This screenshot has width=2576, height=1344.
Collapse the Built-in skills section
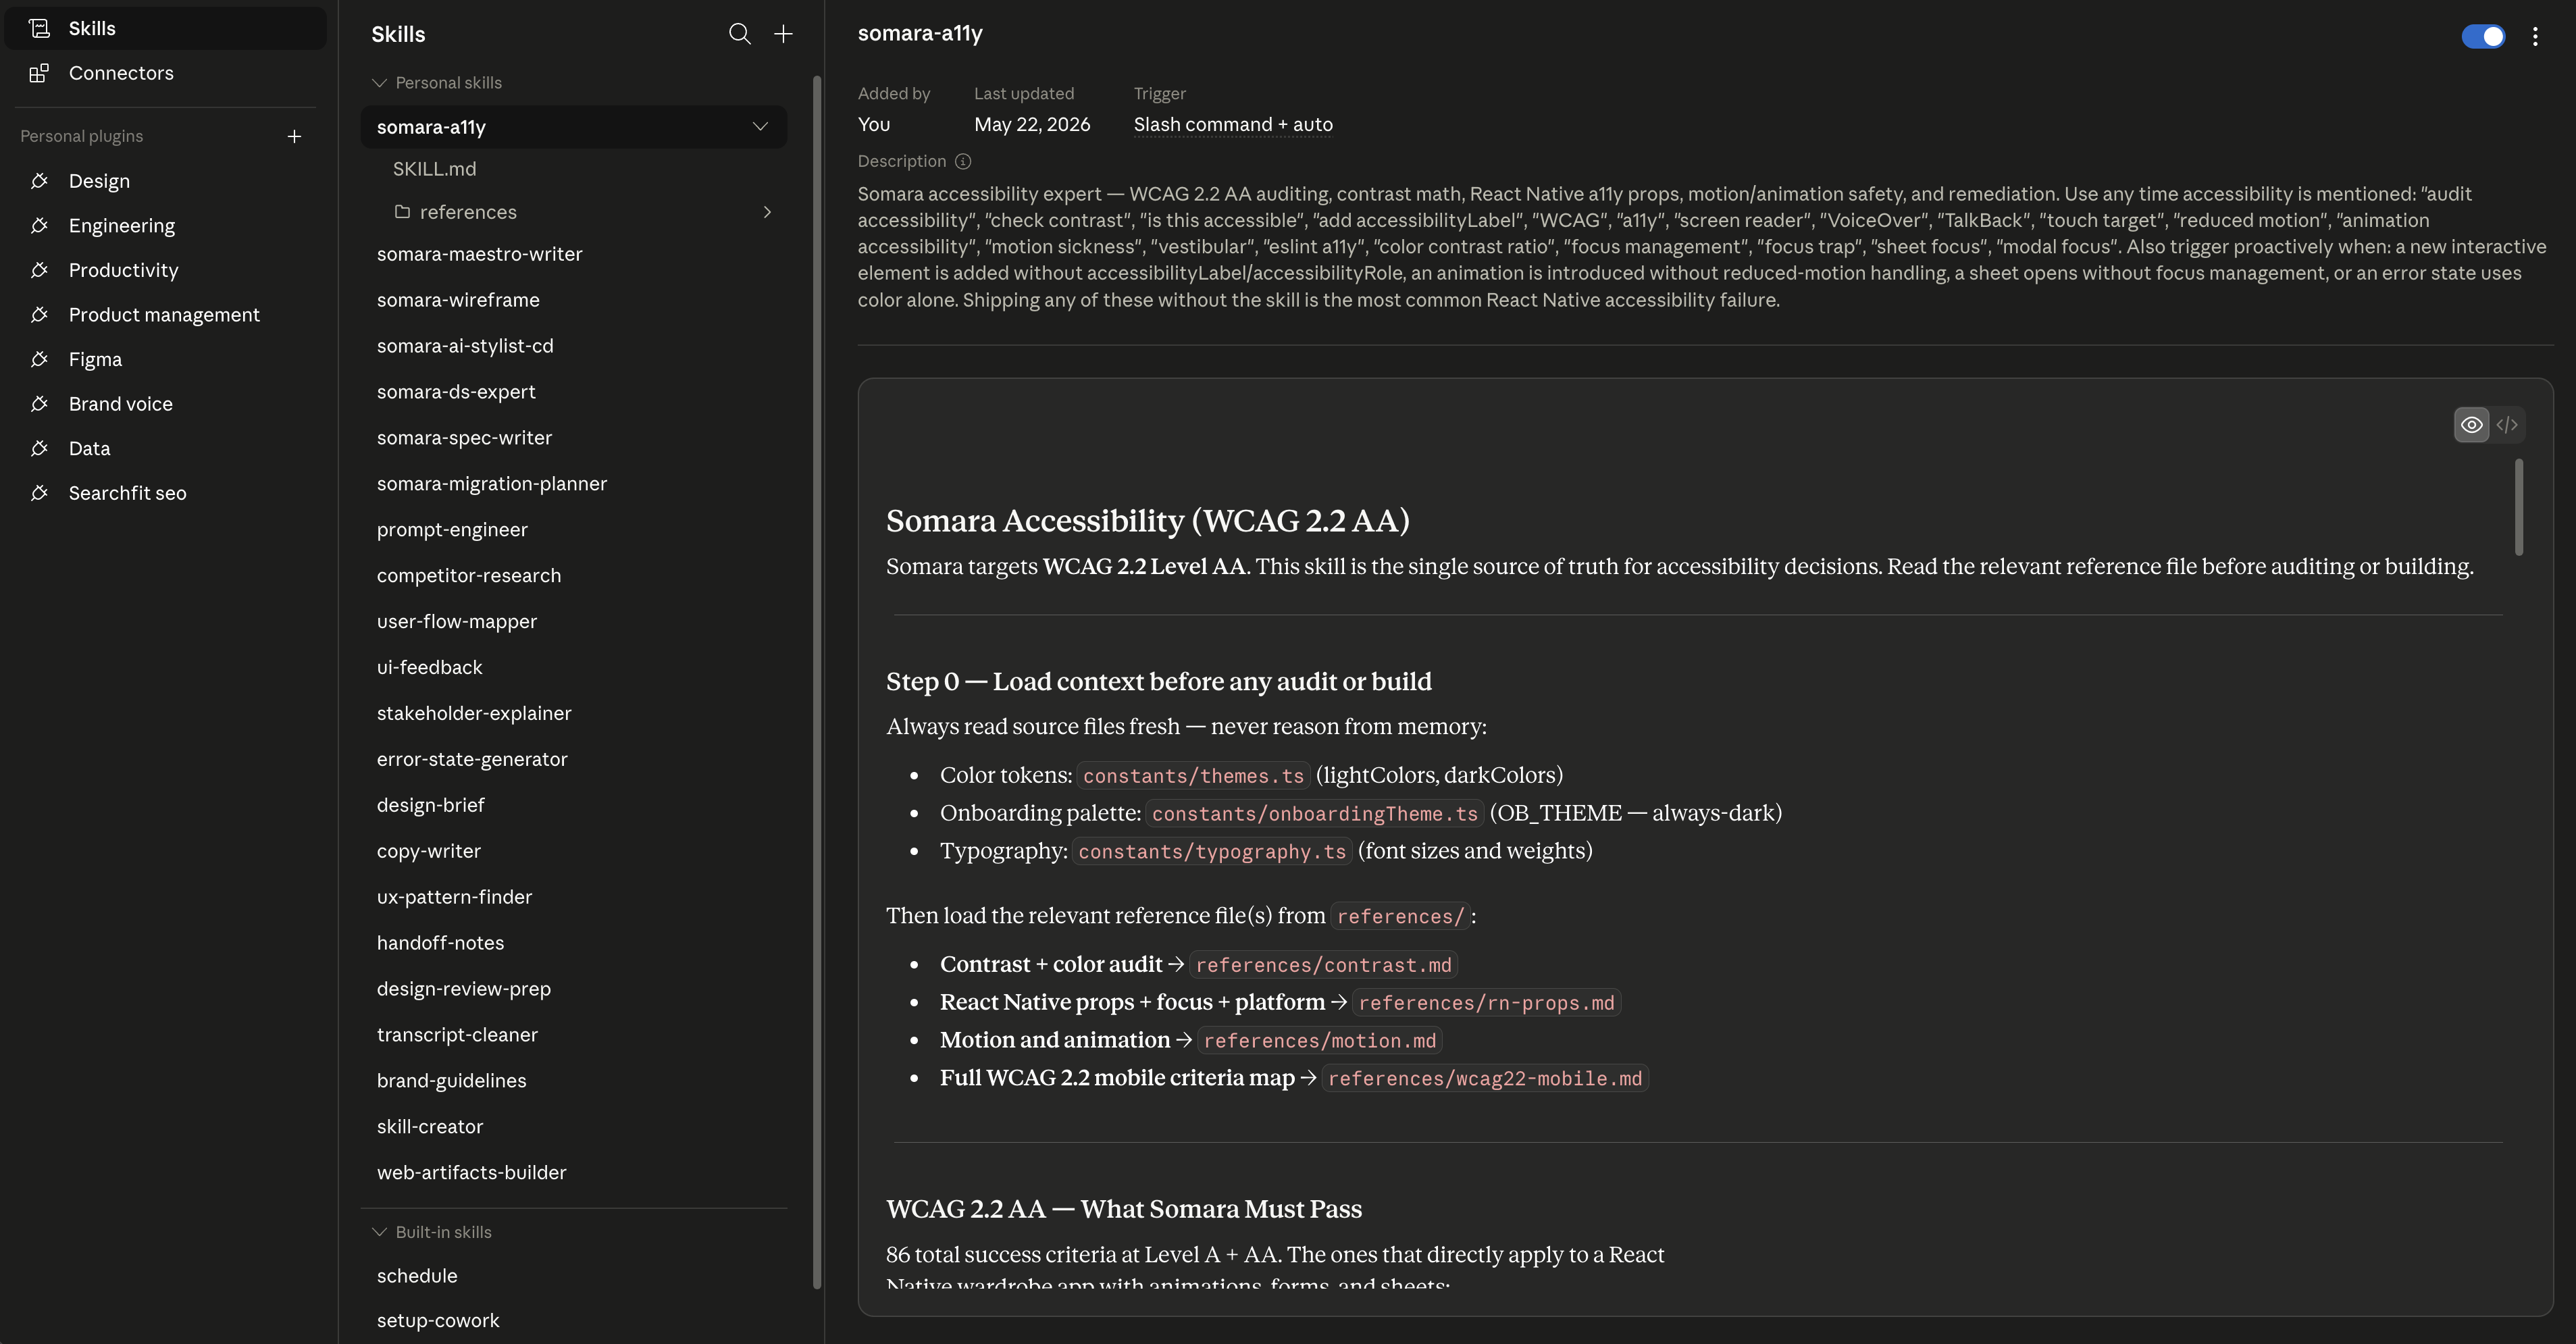pyautogui.click(x=379, y=1232)
